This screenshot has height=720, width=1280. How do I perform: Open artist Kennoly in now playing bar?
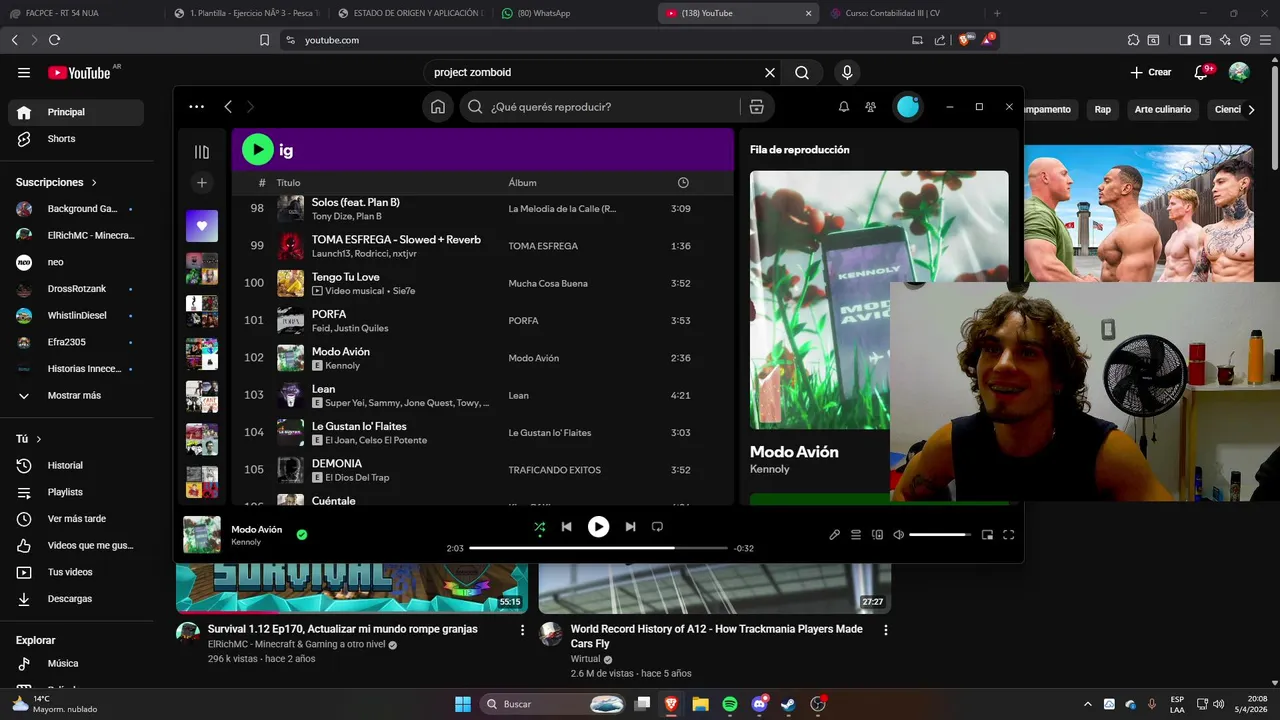click(x=246, y=542)
